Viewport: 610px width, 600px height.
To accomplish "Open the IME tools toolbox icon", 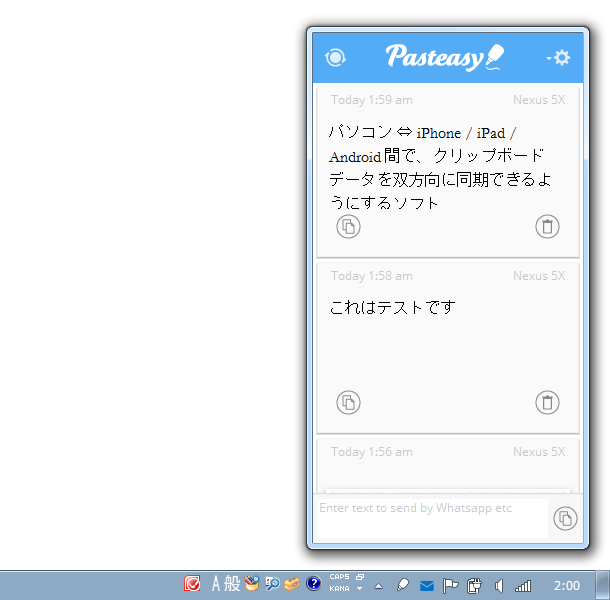I will click(x=292, y=584).
